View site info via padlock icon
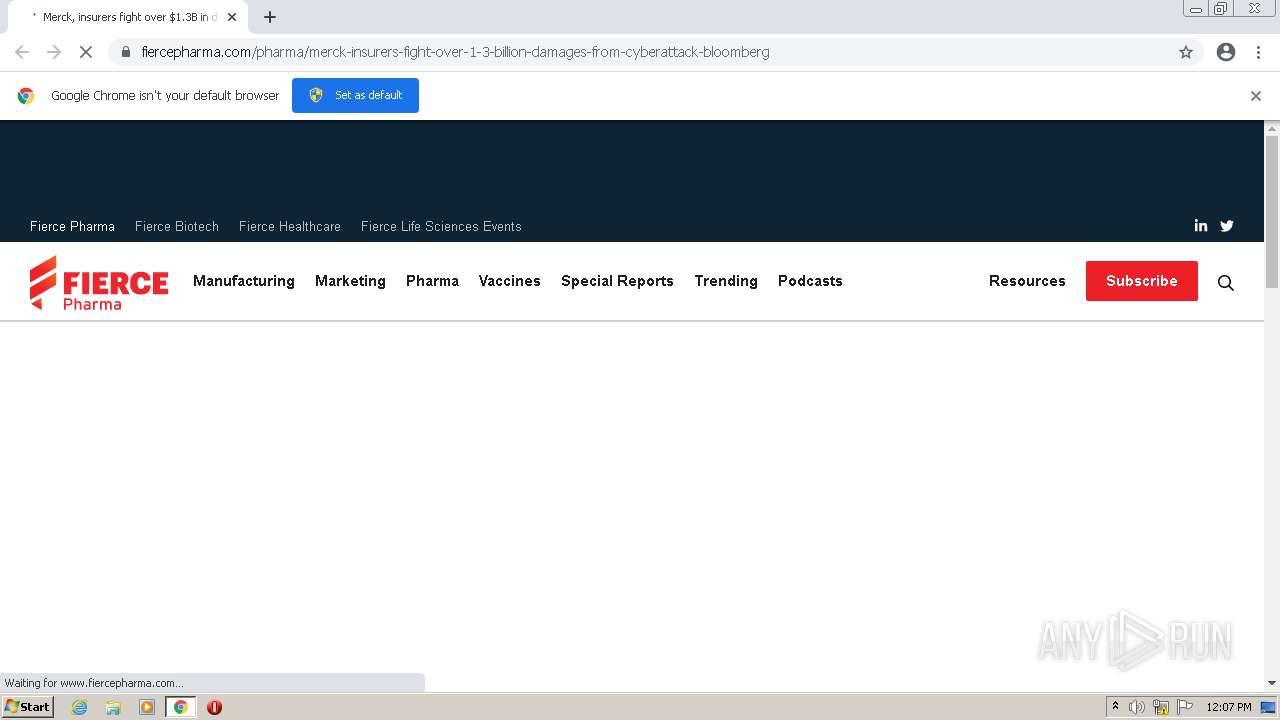The height and width of the screenshot is (720, 1280). coord(126,52)
